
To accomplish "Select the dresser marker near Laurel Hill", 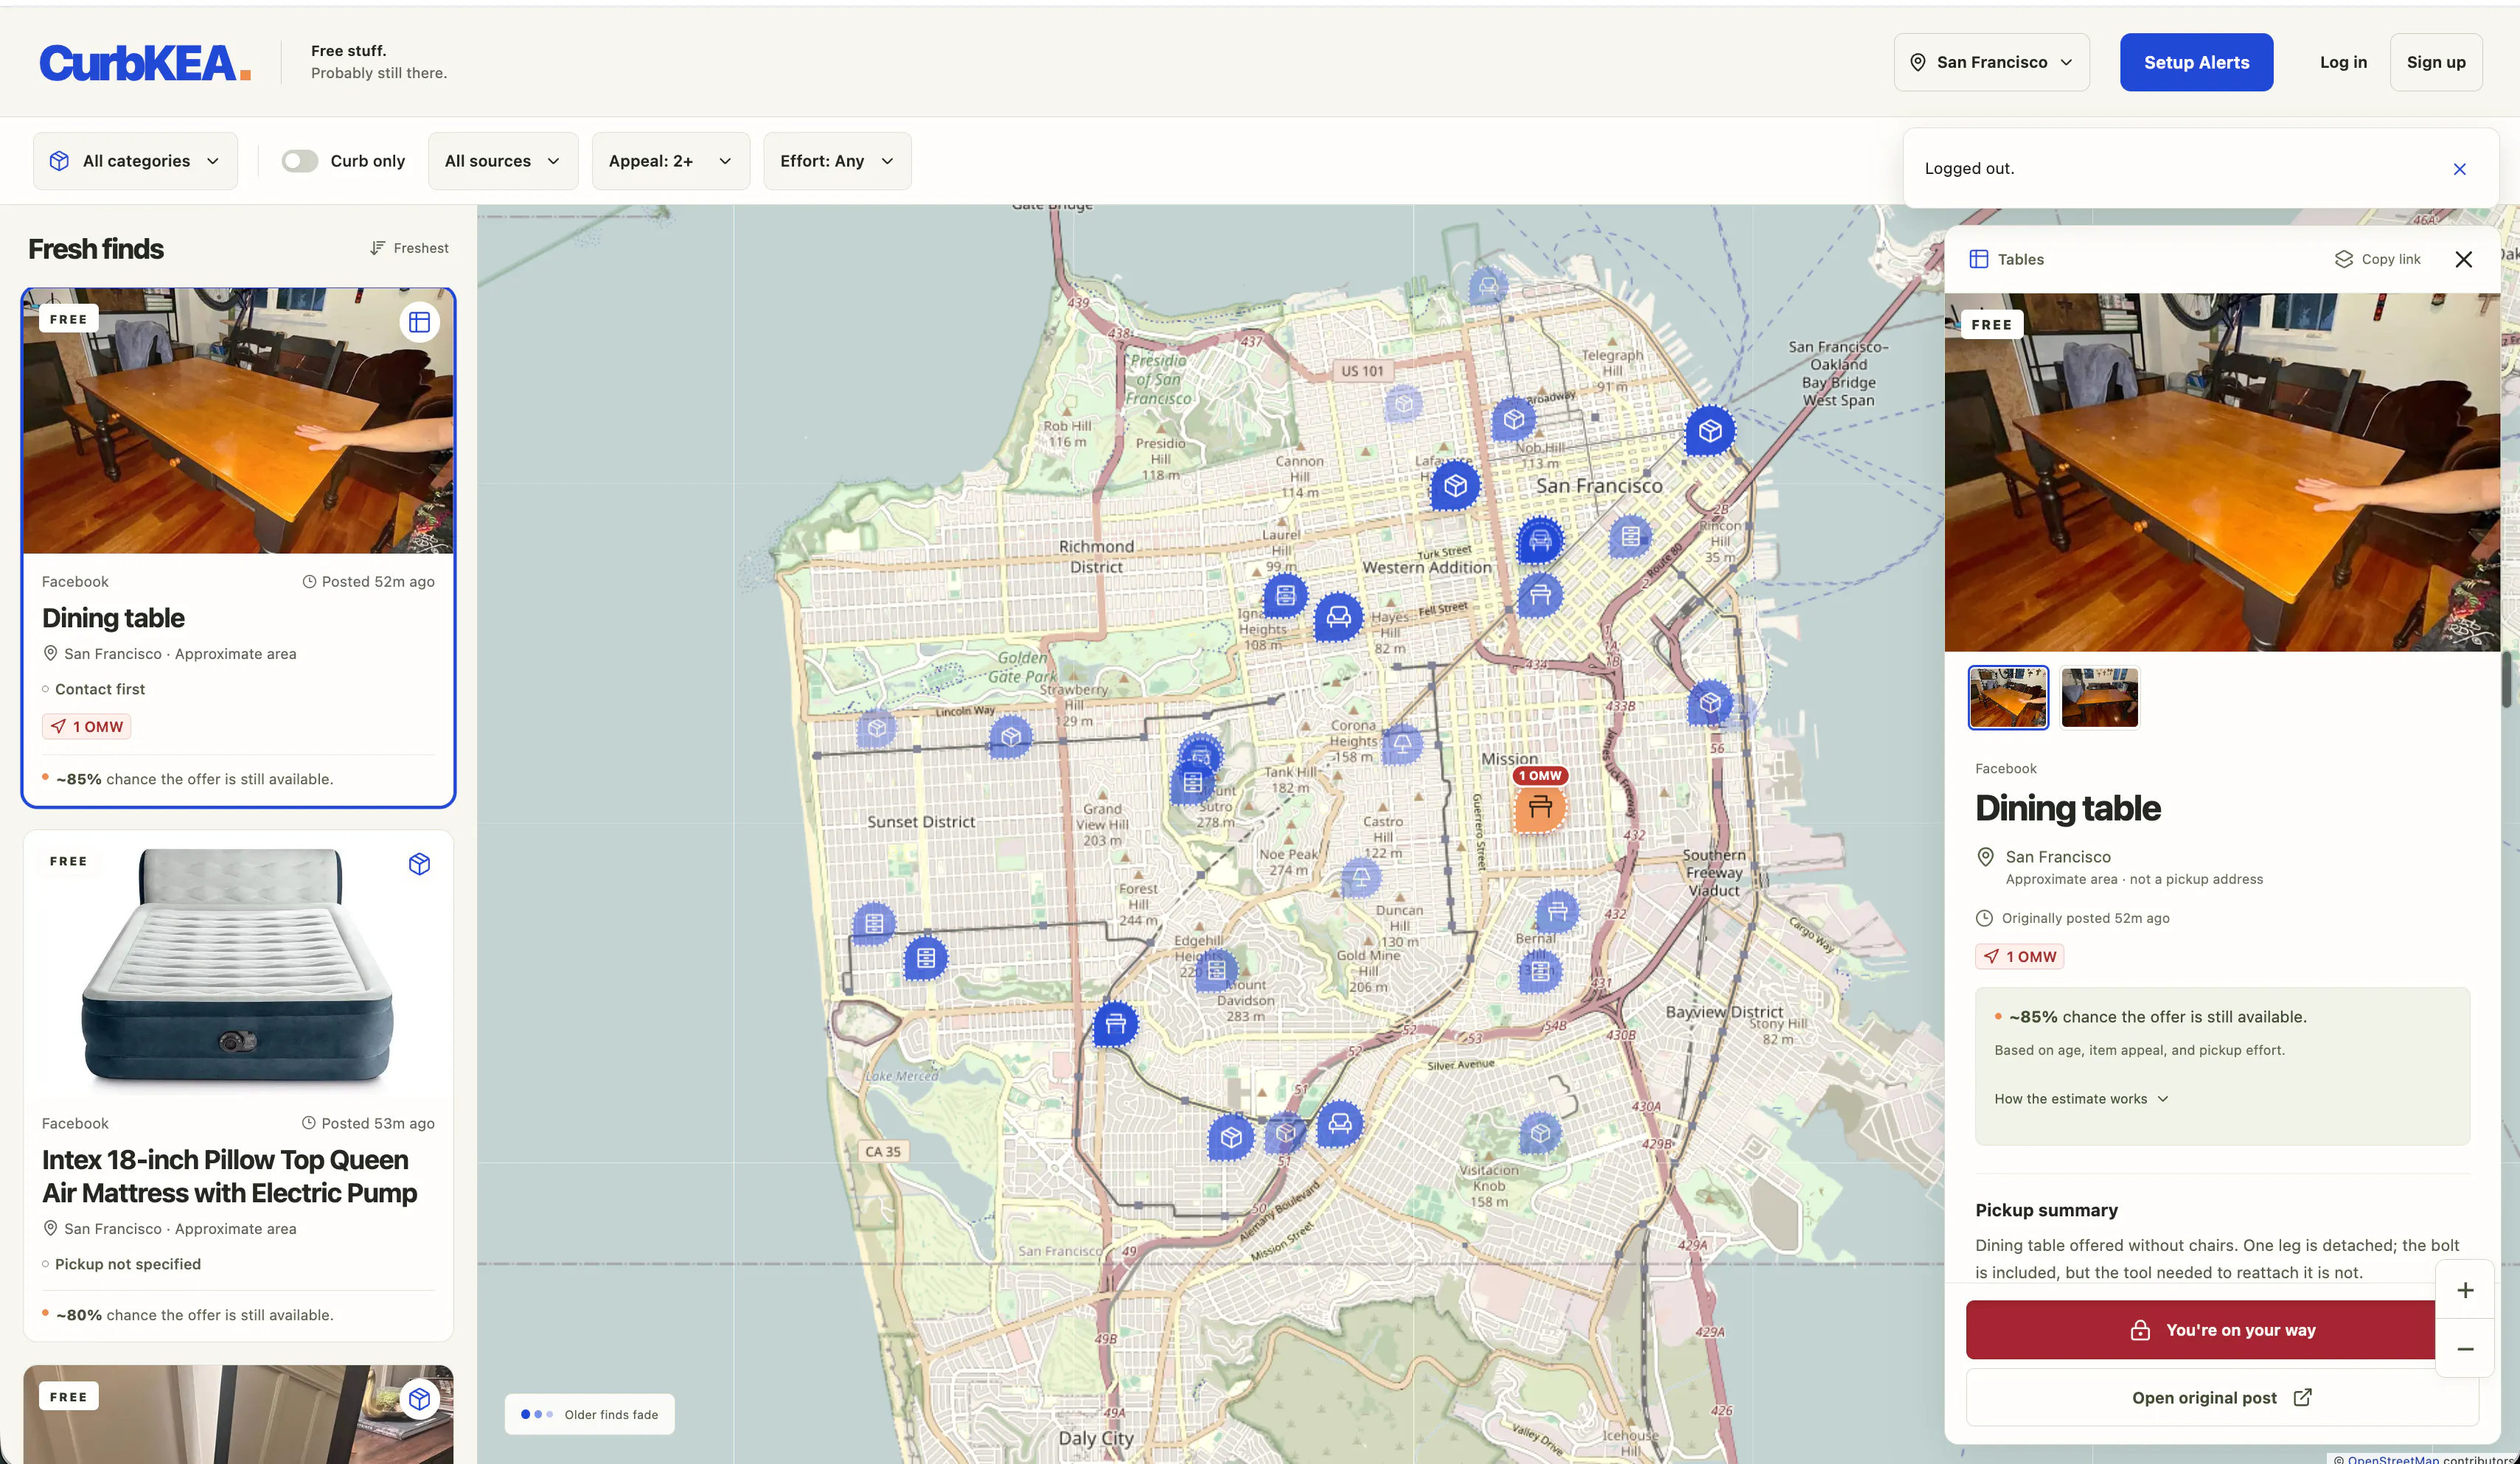I will [1285, 596].
